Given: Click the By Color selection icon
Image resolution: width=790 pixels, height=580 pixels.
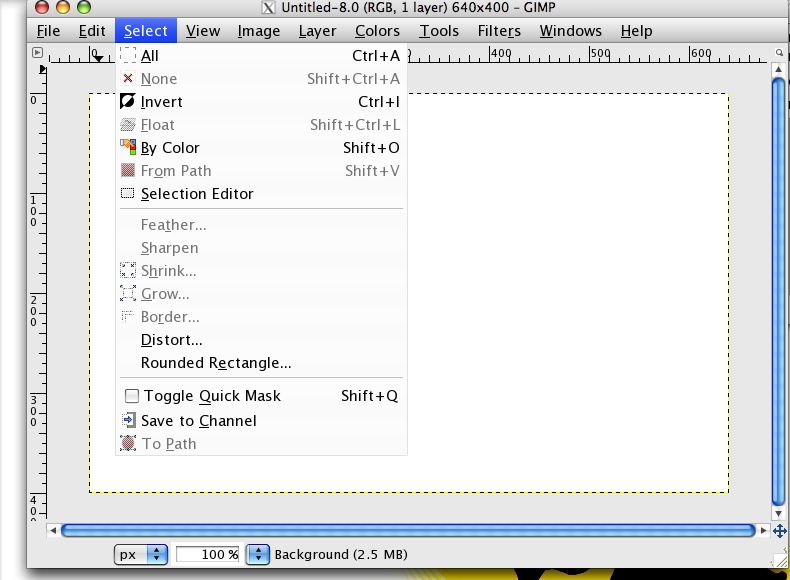Looking at the screenshot, I should (128, 147).
